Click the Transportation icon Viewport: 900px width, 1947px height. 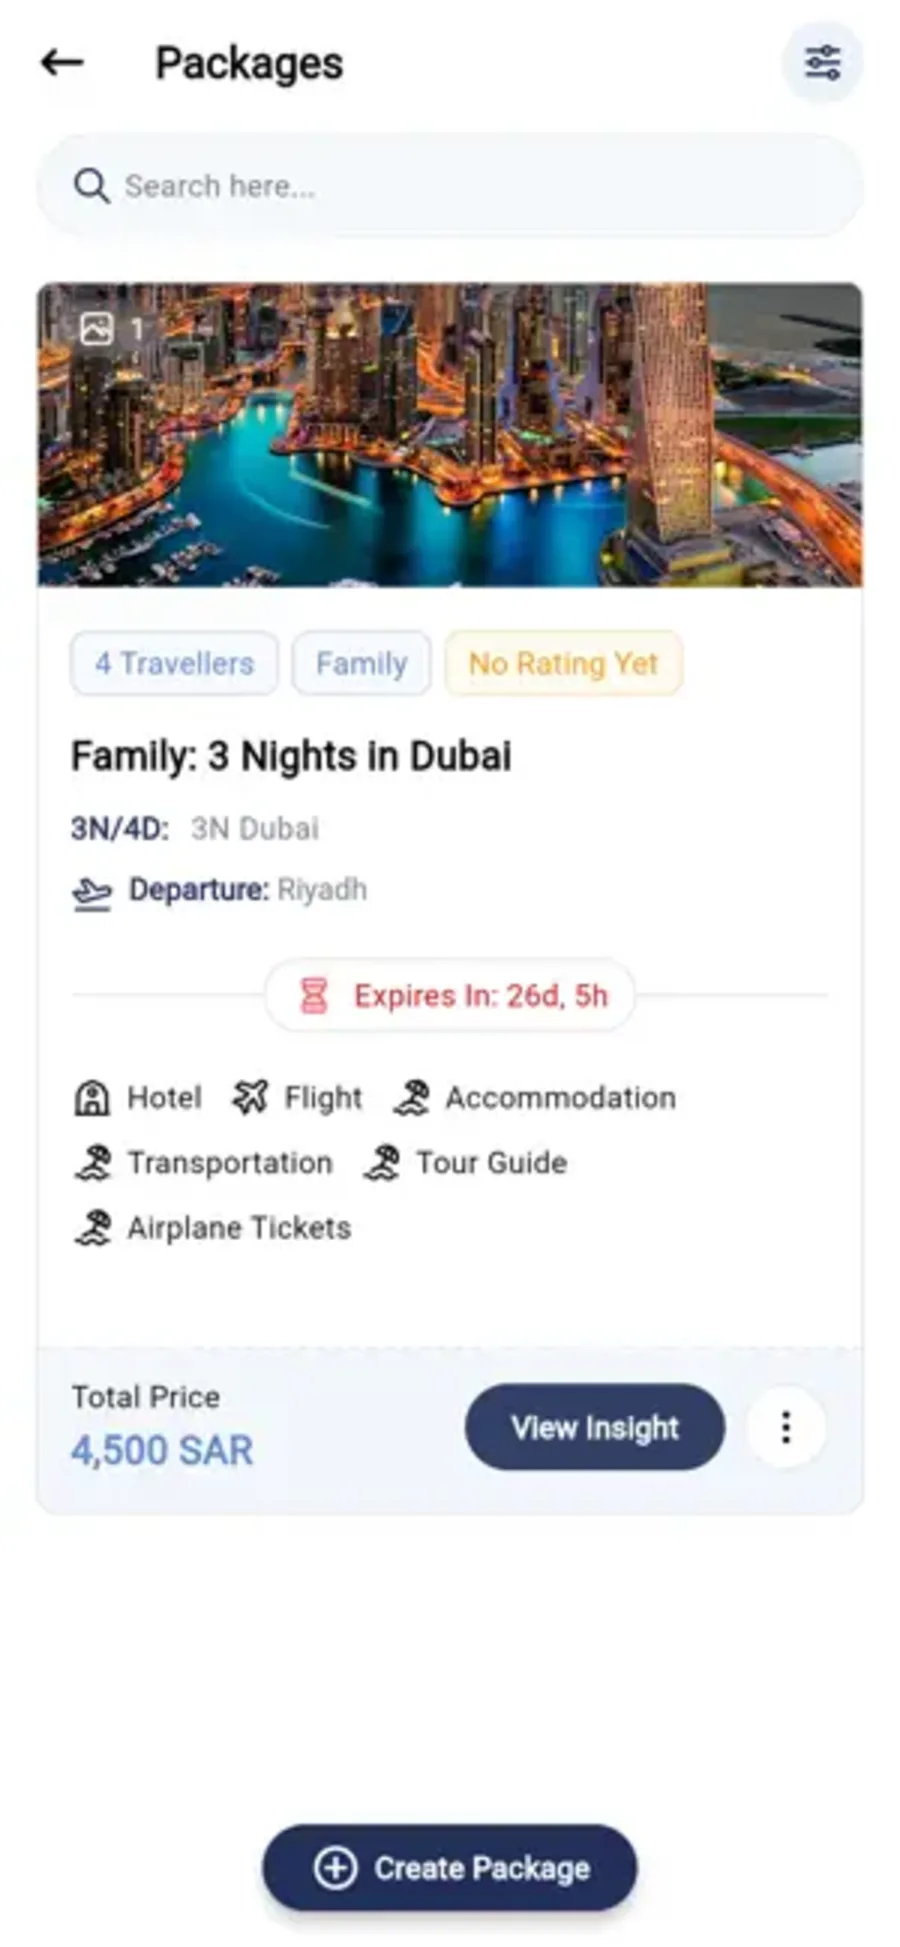point(92,1162)
